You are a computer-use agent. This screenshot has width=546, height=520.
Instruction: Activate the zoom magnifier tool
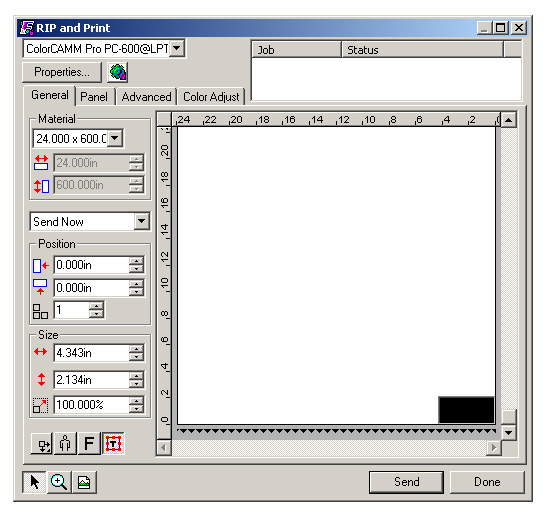coord(59,482)
